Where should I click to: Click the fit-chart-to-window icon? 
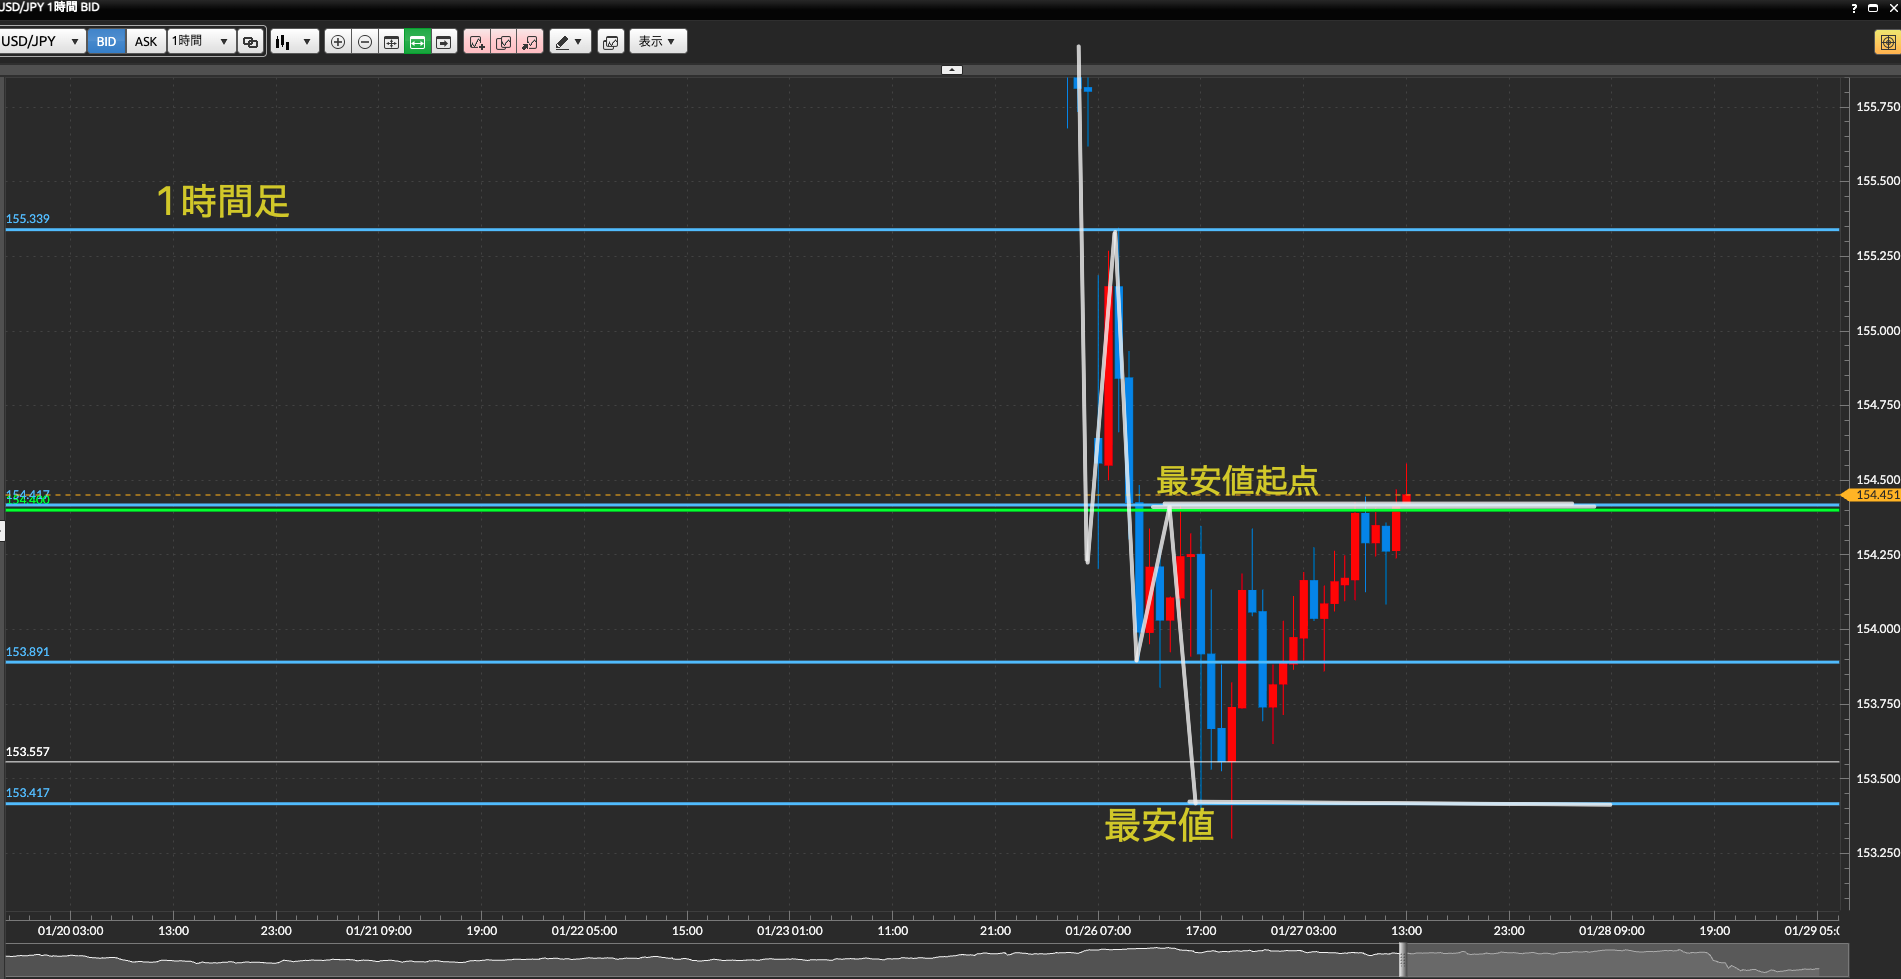click(391, 42)
